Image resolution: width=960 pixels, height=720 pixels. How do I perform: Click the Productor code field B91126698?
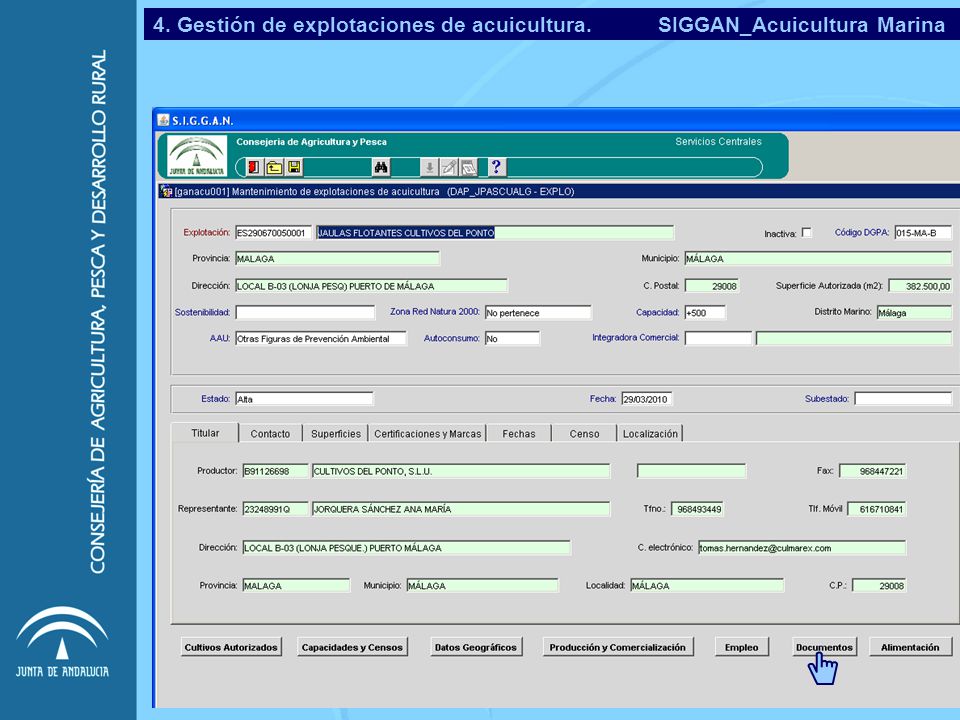[275, 471]
